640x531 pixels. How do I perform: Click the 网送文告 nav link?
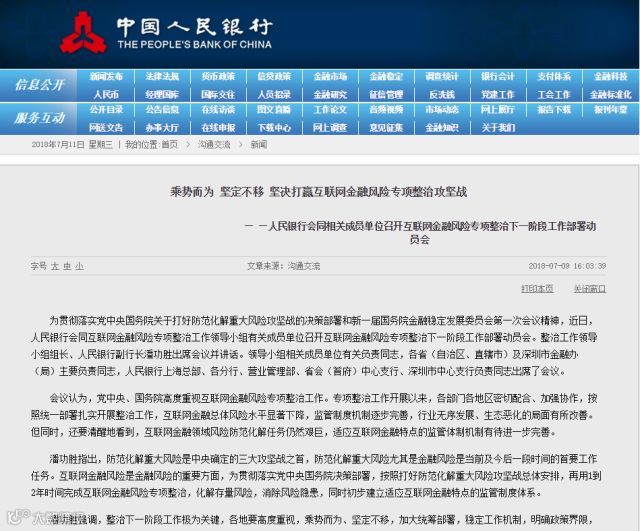[x=106, y=128]
